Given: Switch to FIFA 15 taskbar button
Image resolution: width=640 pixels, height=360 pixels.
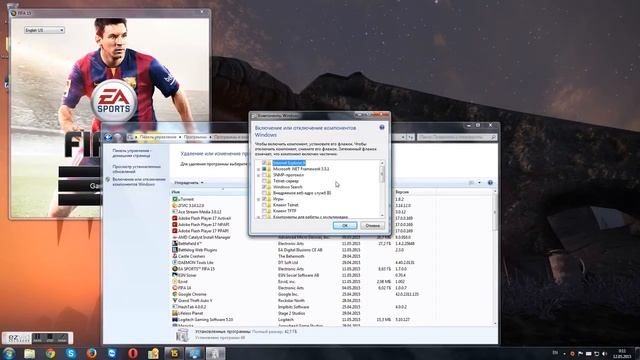Looking at the screenshot, I should click(174, 353).
